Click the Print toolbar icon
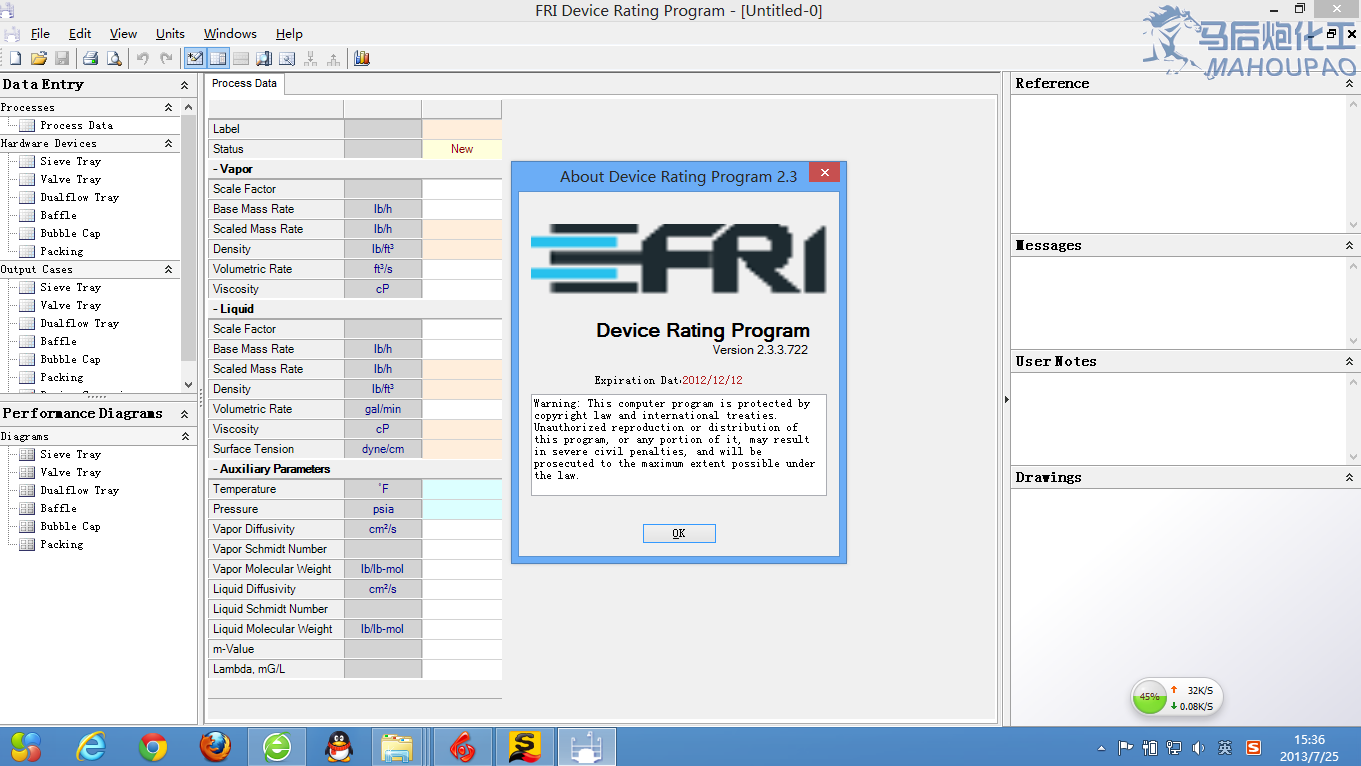Image resolution: width=1361 pixels, height=766 pixels. pos(90,59)
